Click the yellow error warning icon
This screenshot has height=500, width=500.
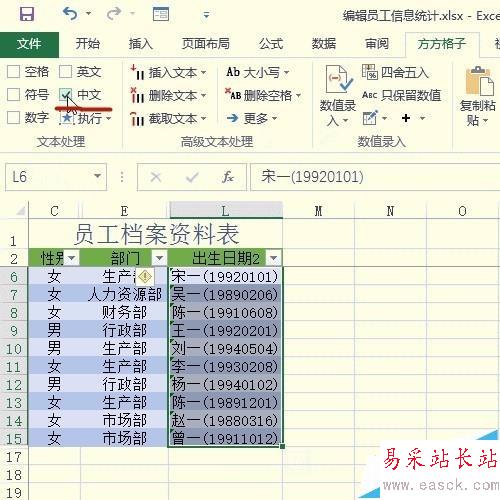[145, 276]
